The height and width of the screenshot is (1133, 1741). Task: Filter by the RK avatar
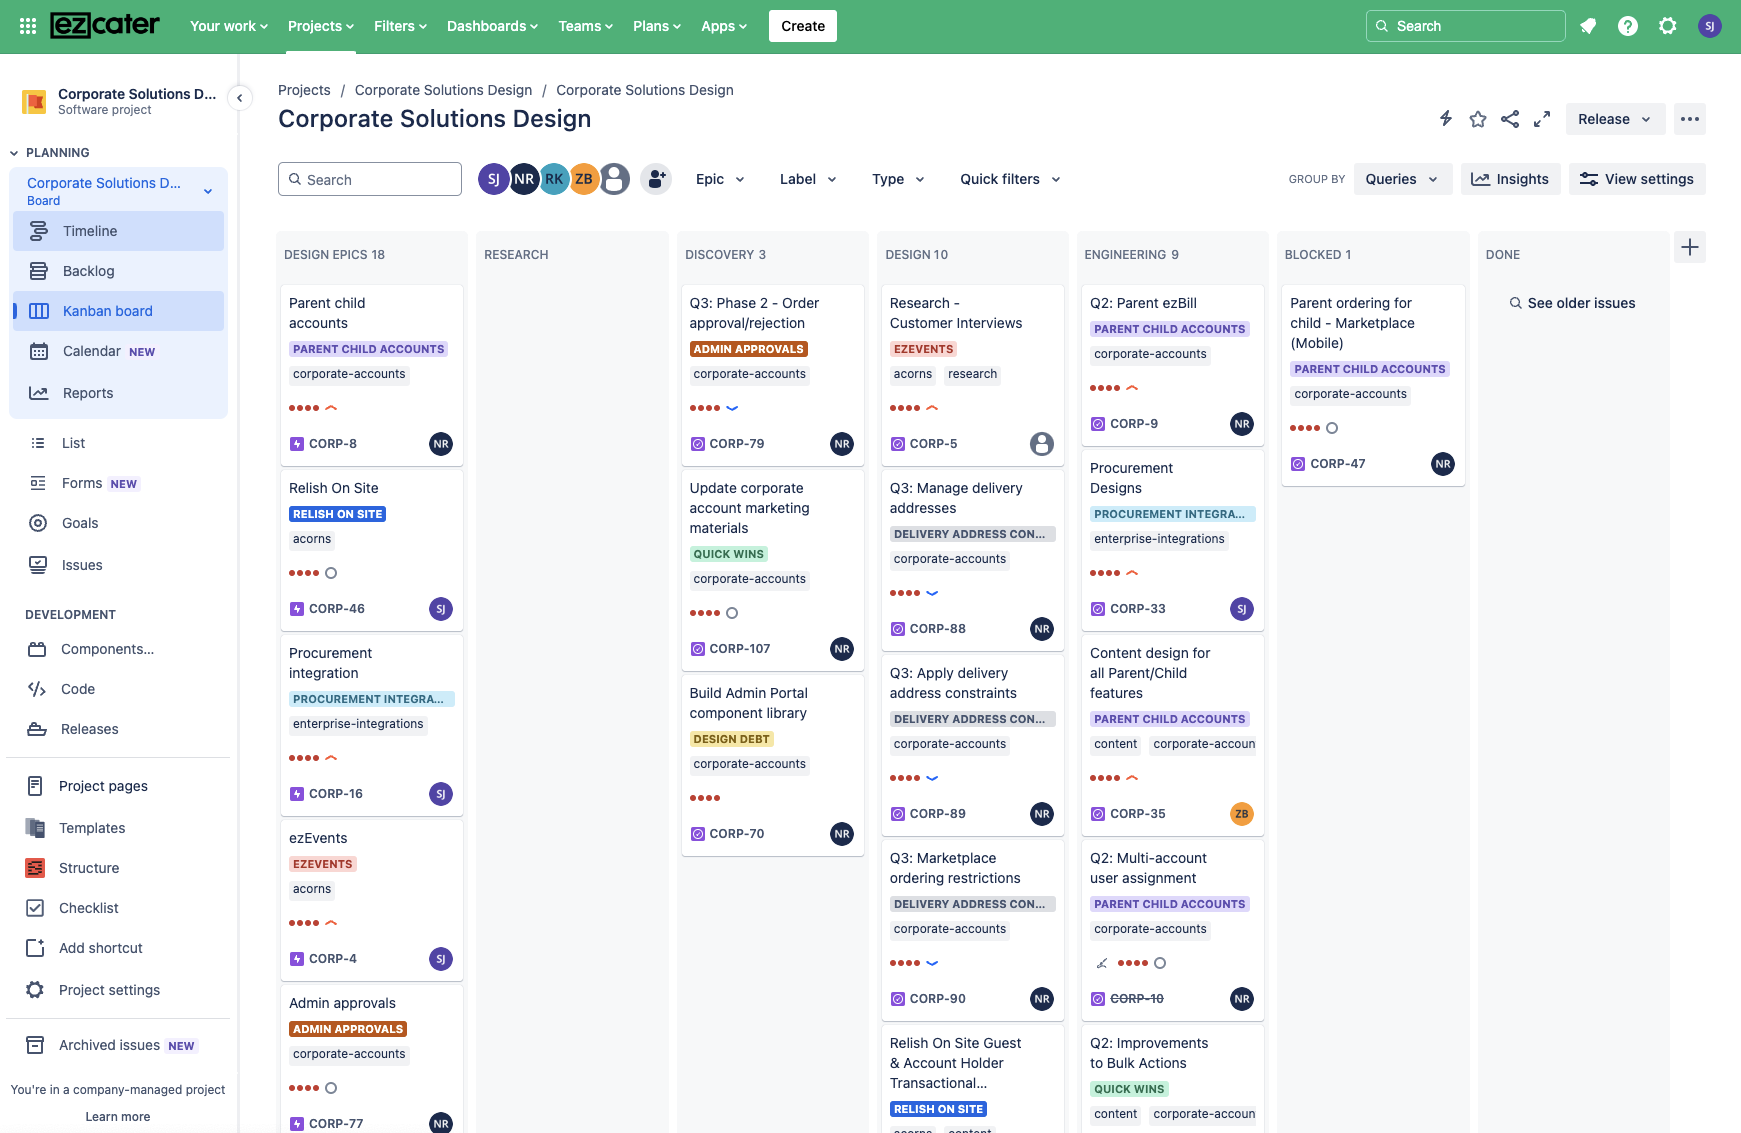[x=554, y=179]
